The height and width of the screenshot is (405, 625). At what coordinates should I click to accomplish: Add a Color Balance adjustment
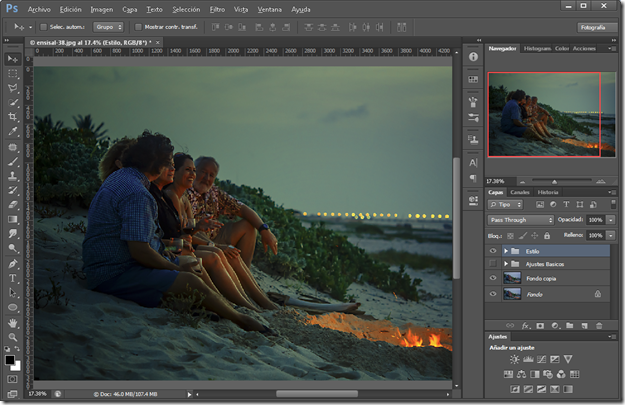521,374
